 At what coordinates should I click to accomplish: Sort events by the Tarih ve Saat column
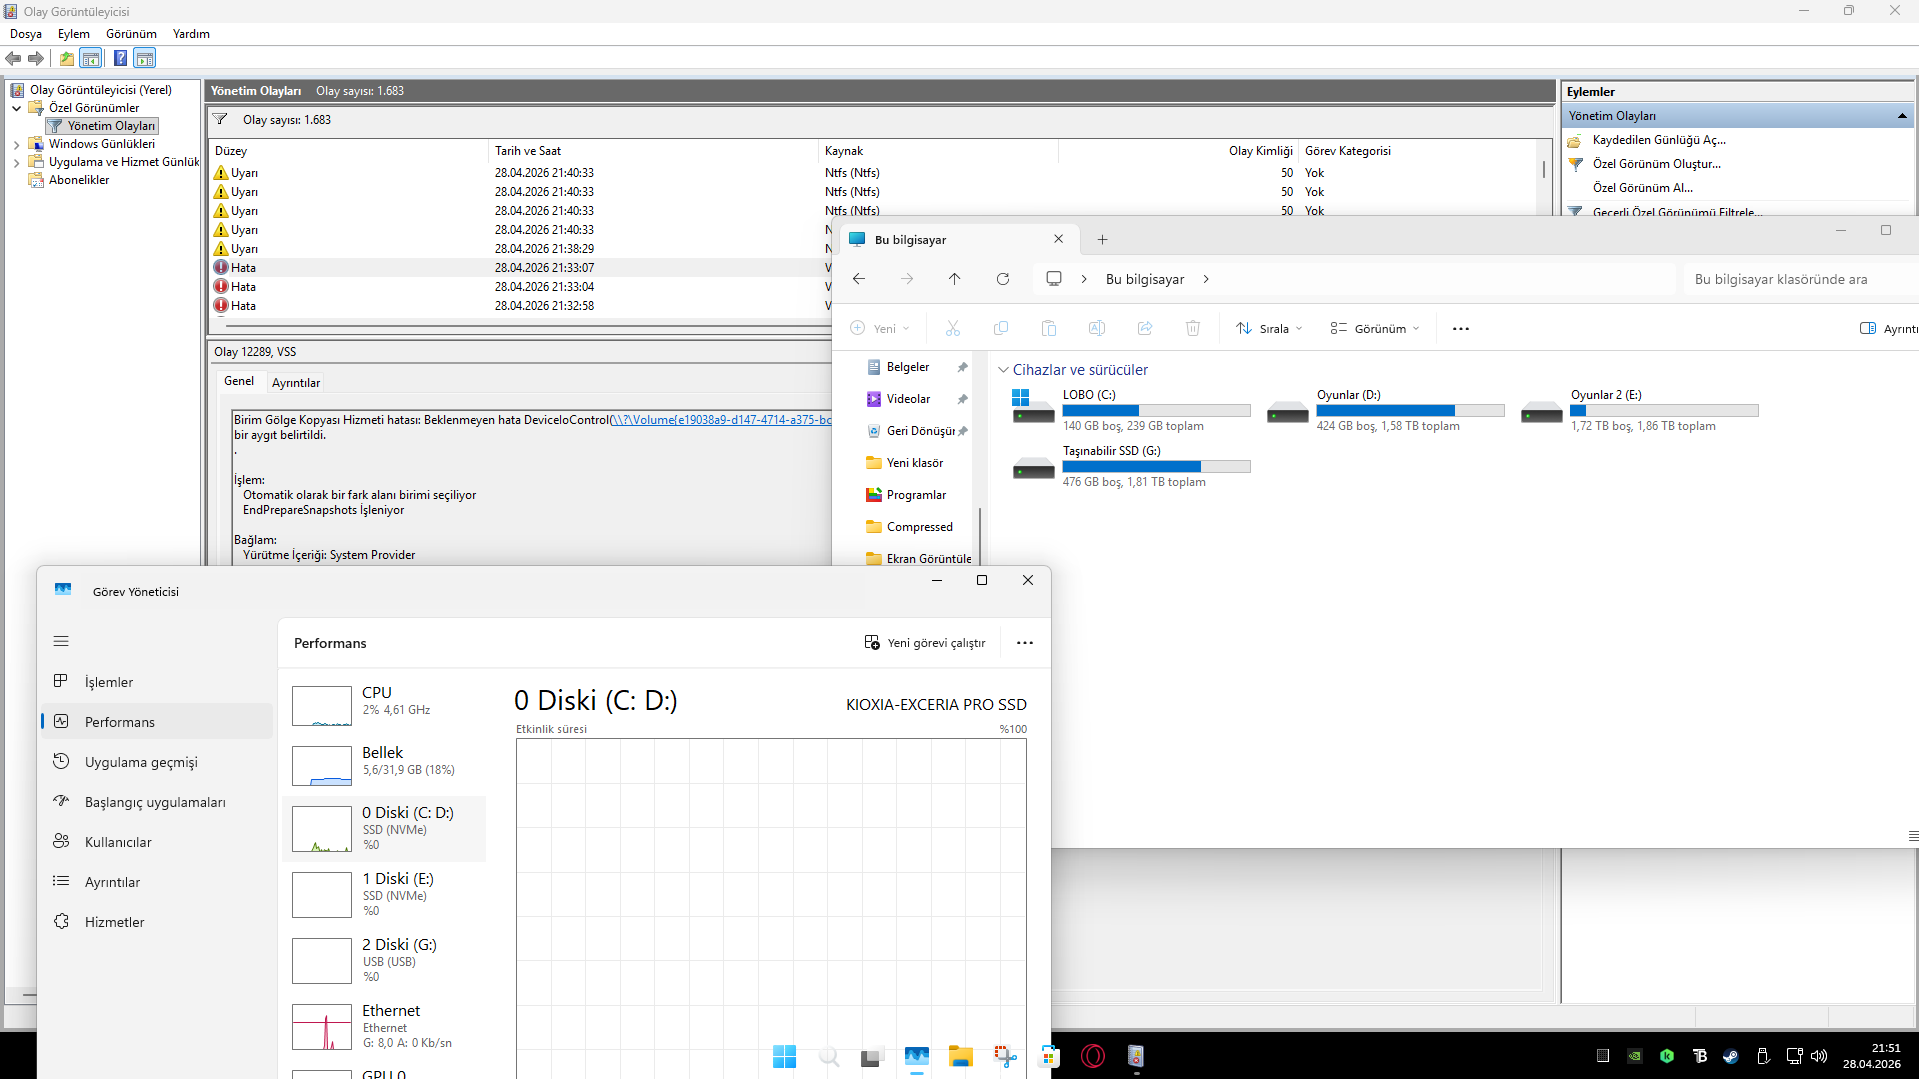click(x=654, y=151)
